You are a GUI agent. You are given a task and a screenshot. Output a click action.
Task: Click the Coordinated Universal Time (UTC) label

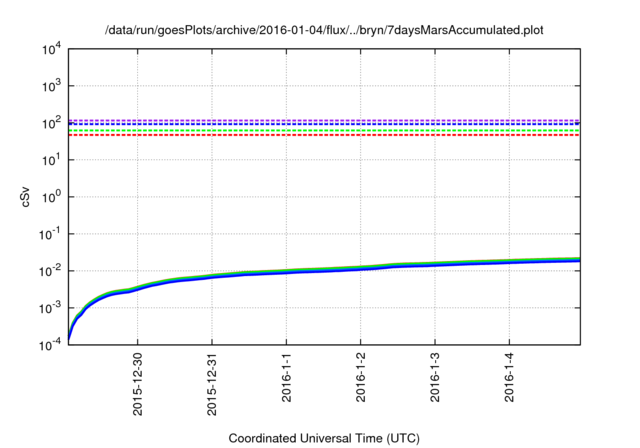[324, 439]
